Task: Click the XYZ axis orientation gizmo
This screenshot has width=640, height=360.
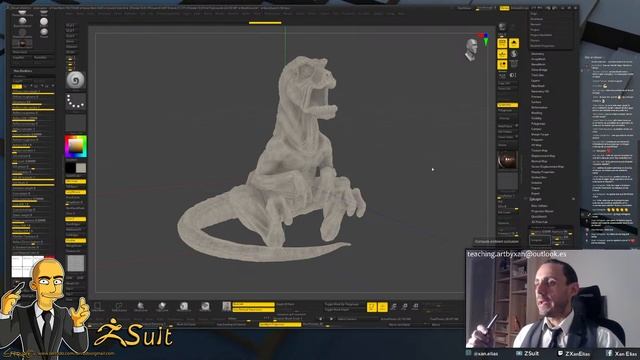Action: tap(484, 38)
